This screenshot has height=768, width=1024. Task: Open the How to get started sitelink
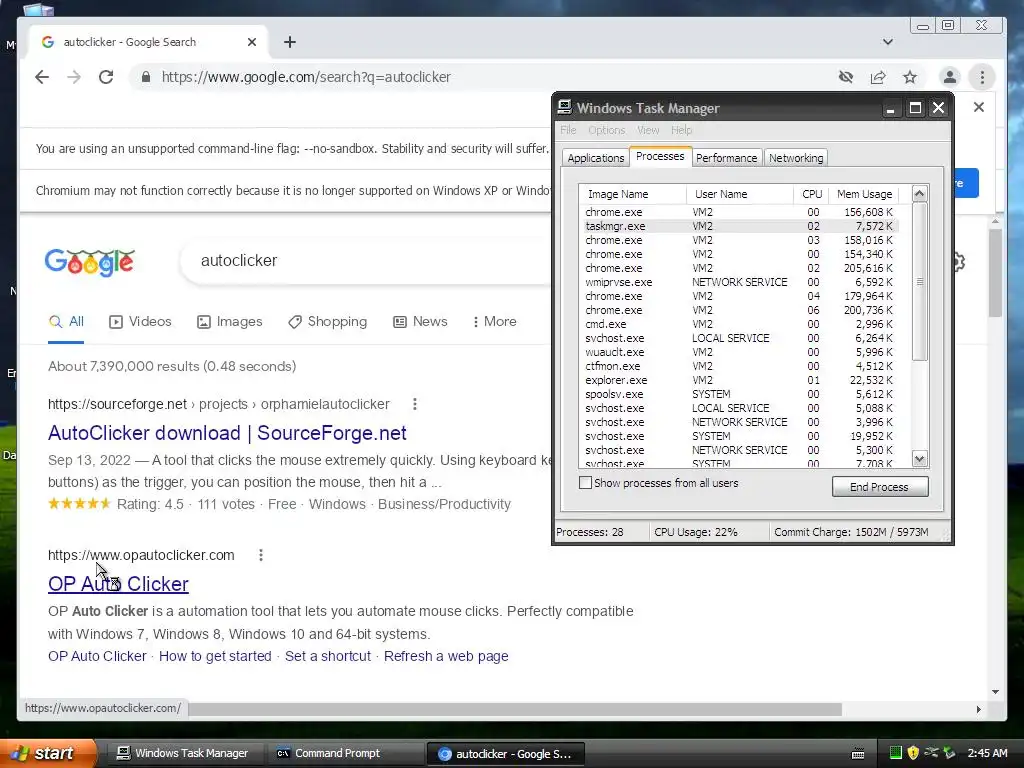coord(216,656)
